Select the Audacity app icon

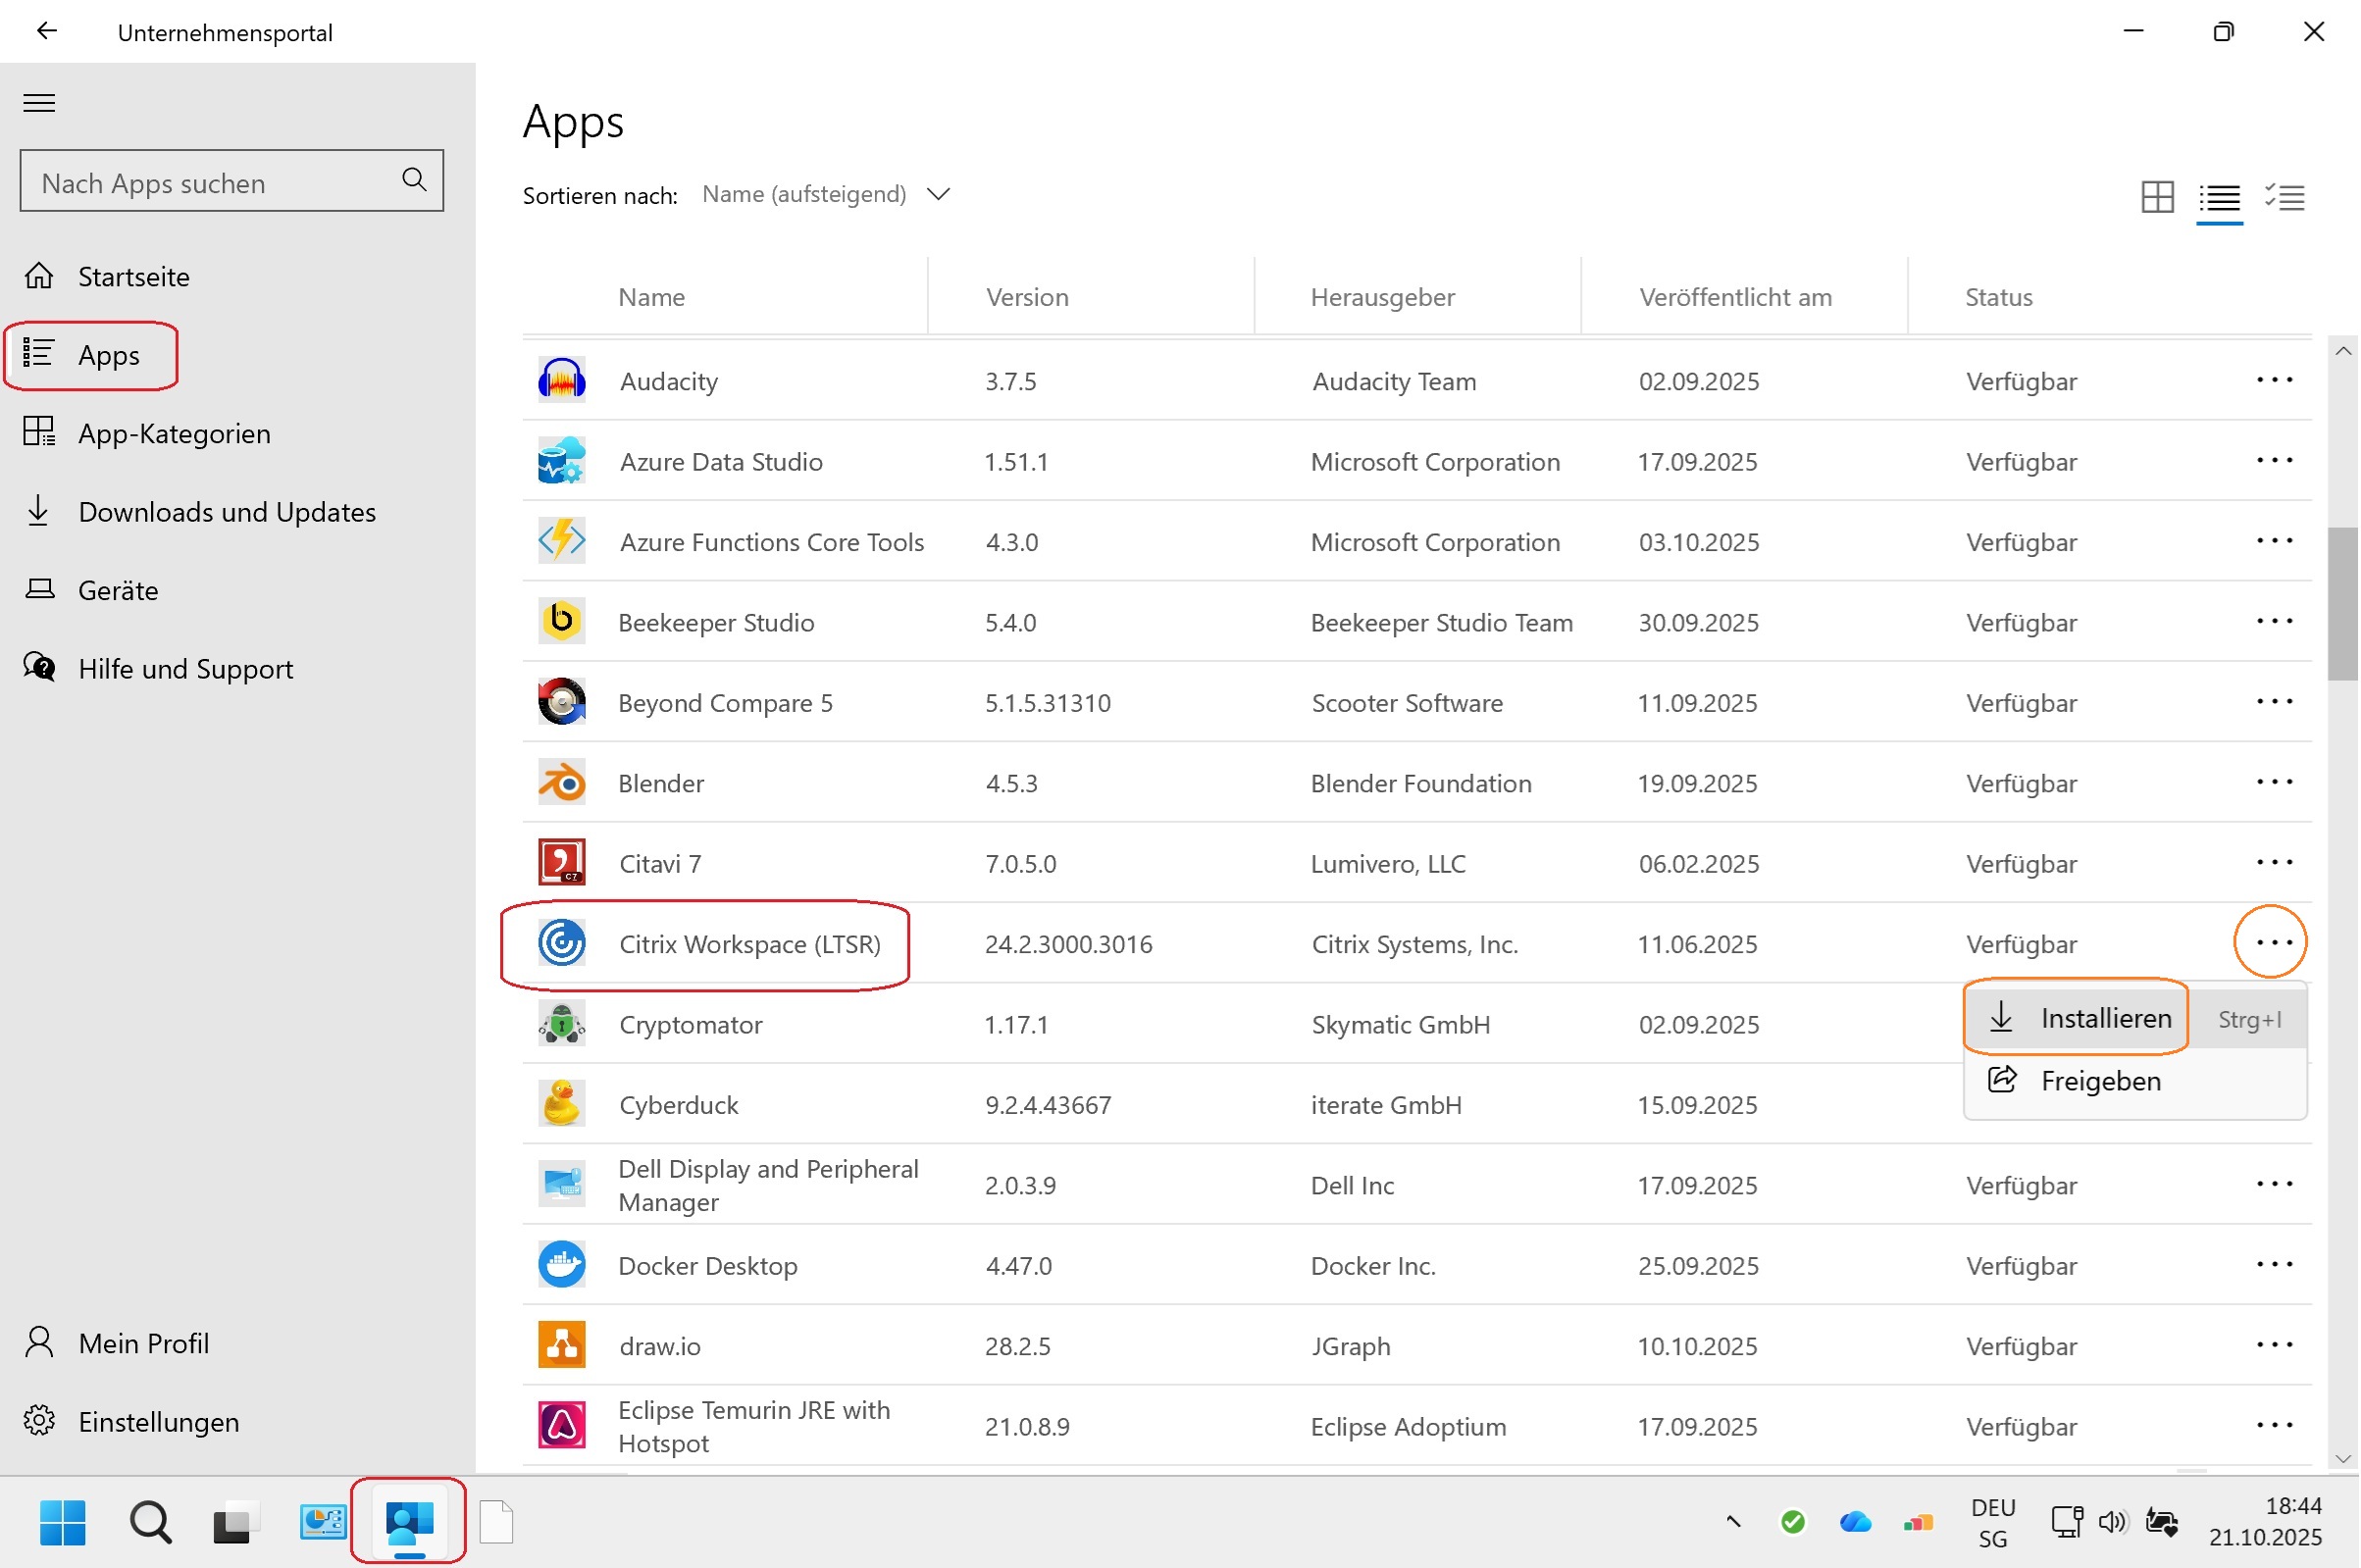click(562, 380)
